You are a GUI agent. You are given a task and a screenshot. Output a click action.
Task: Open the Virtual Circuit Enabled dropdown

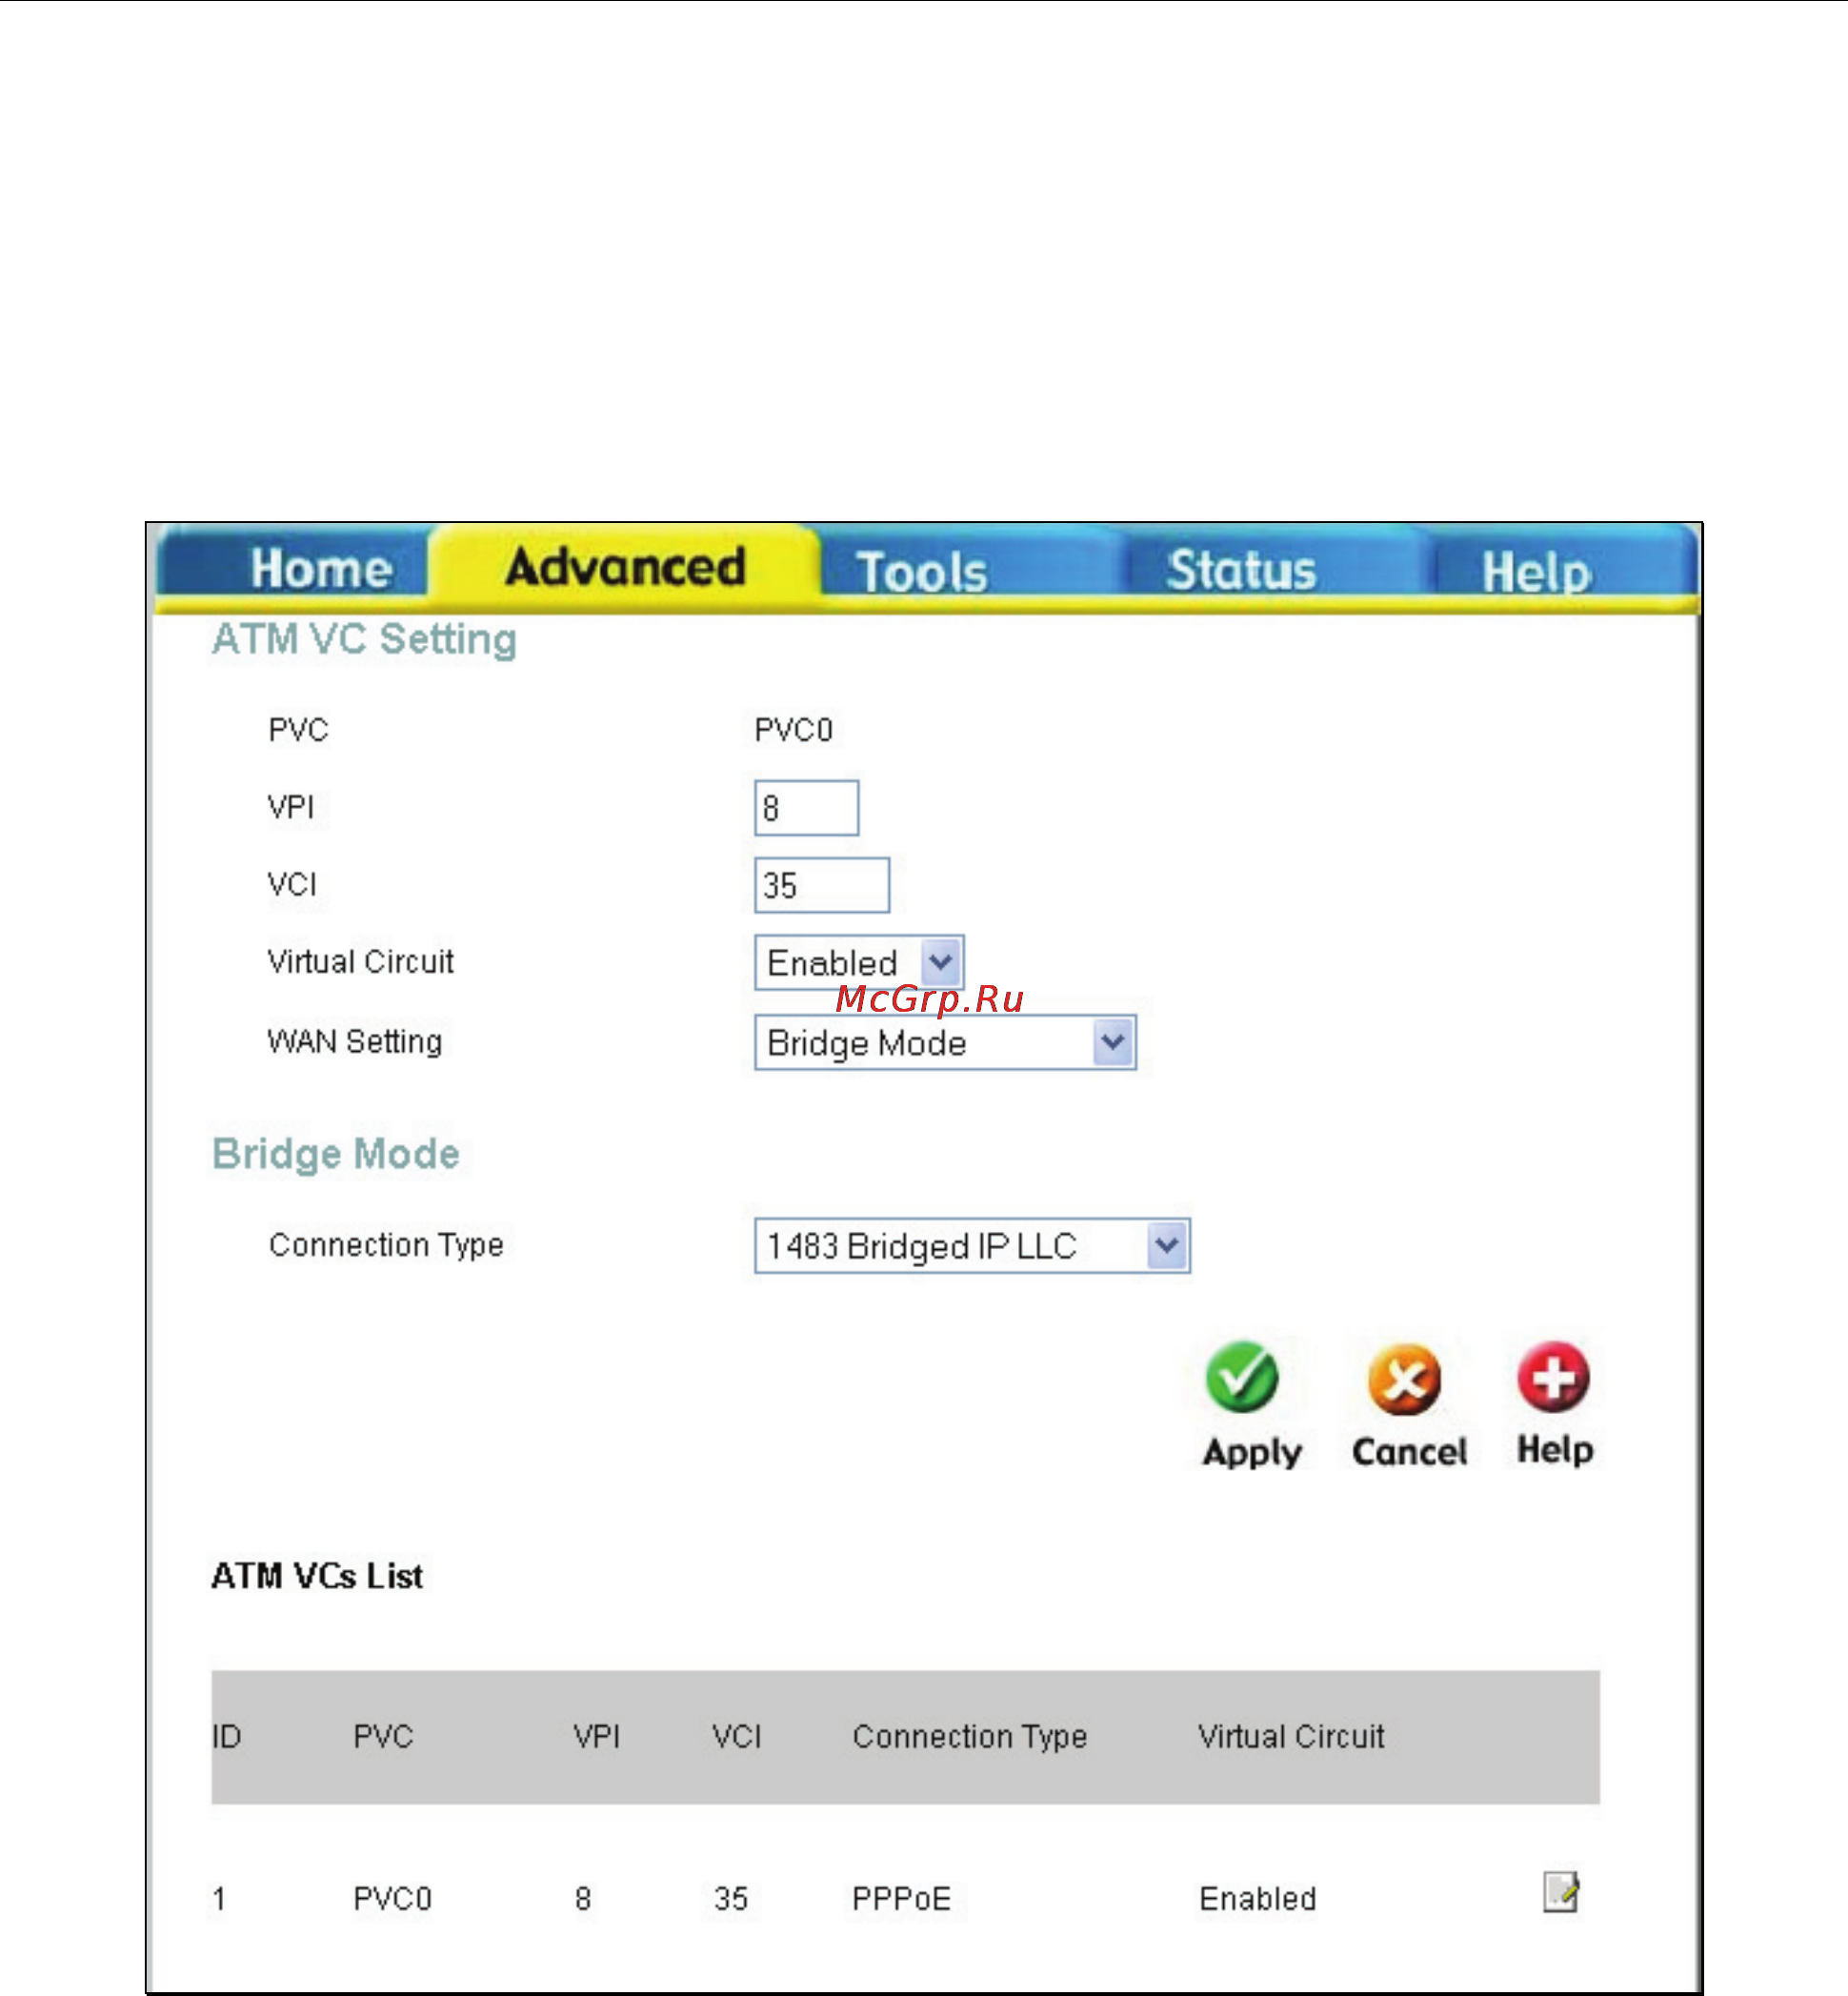point(859,963)
